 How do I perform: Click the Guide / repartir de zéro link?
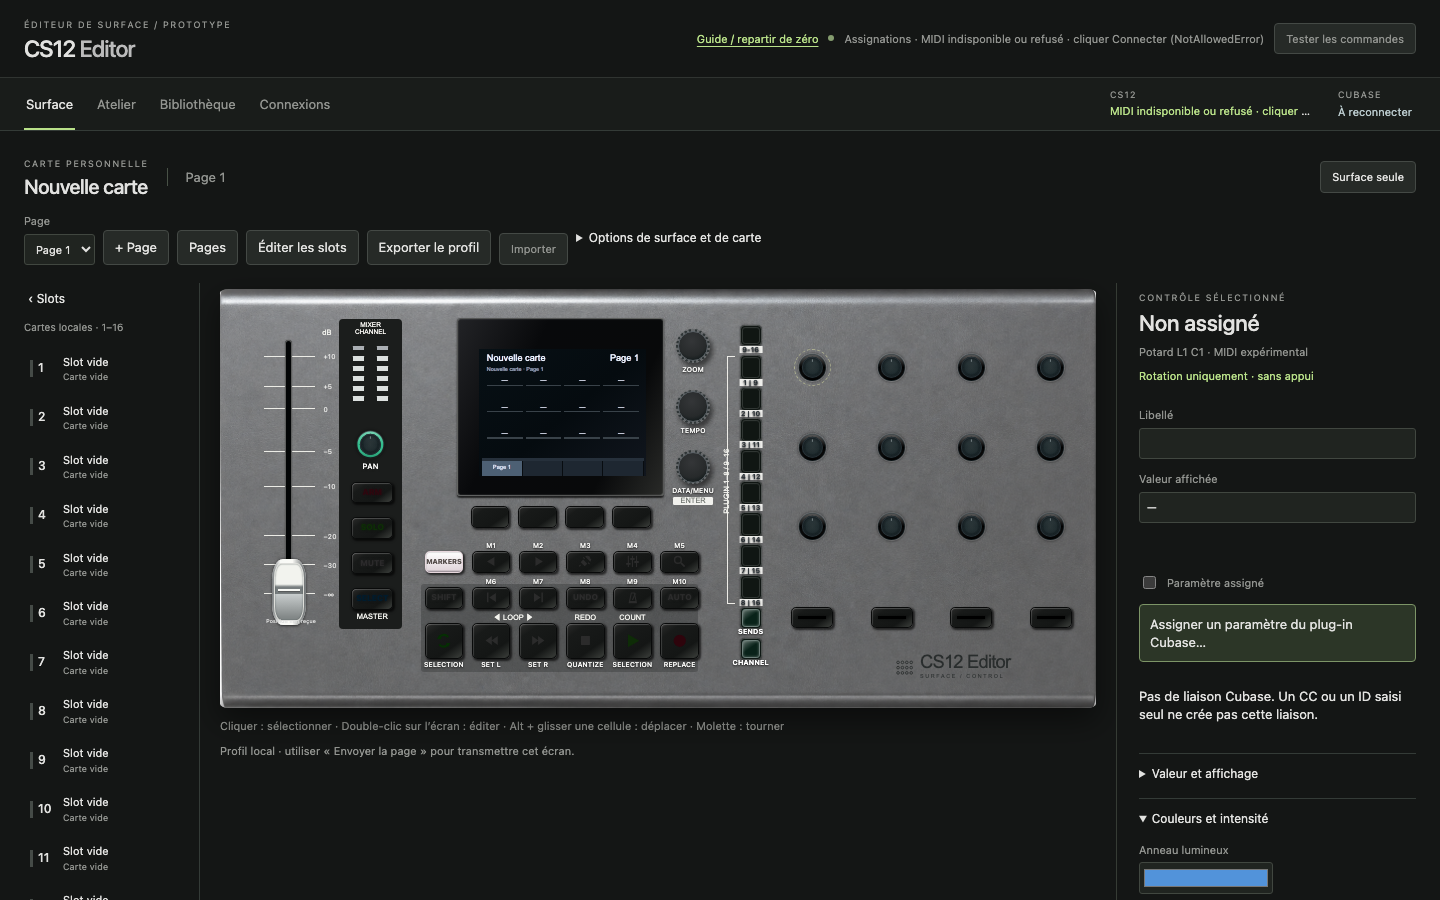[757, 39]
